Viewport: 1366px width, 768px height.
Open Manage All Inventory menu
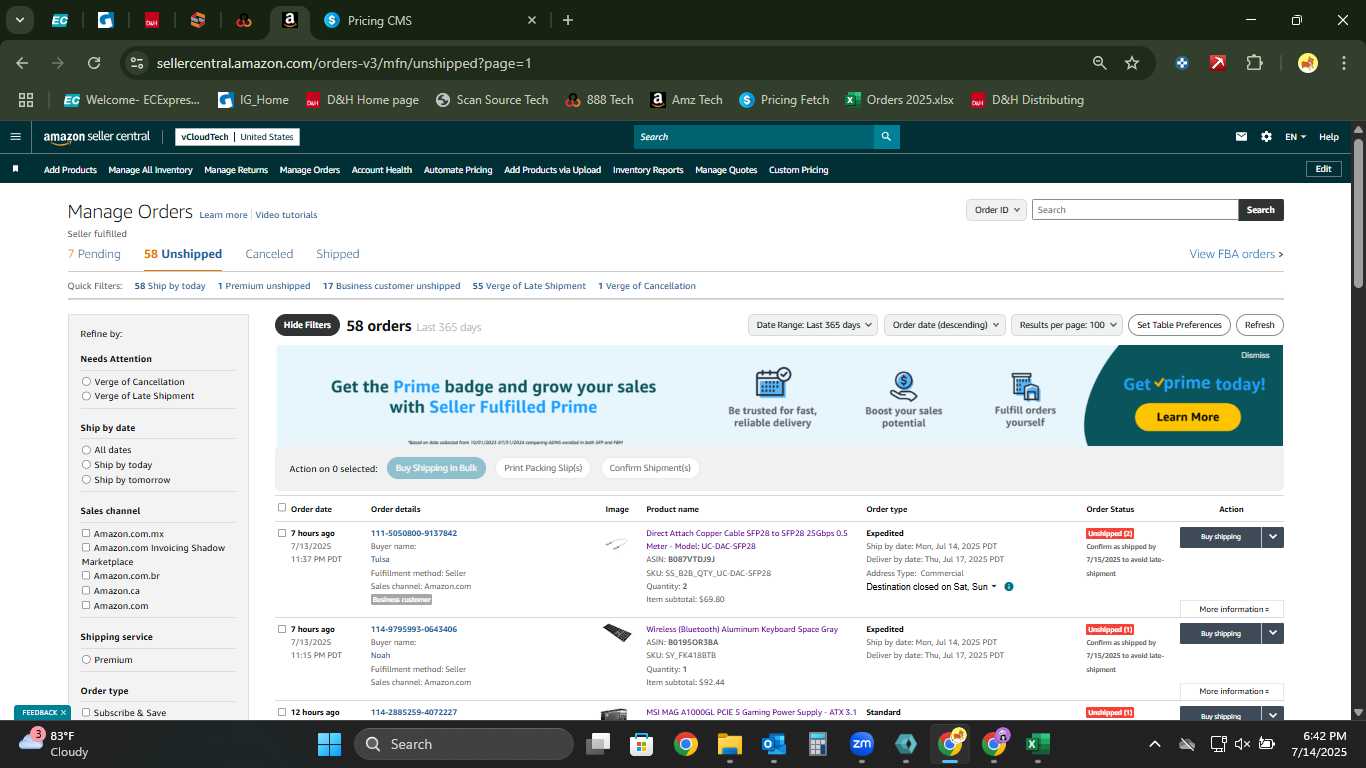click(x=150, y=170)
